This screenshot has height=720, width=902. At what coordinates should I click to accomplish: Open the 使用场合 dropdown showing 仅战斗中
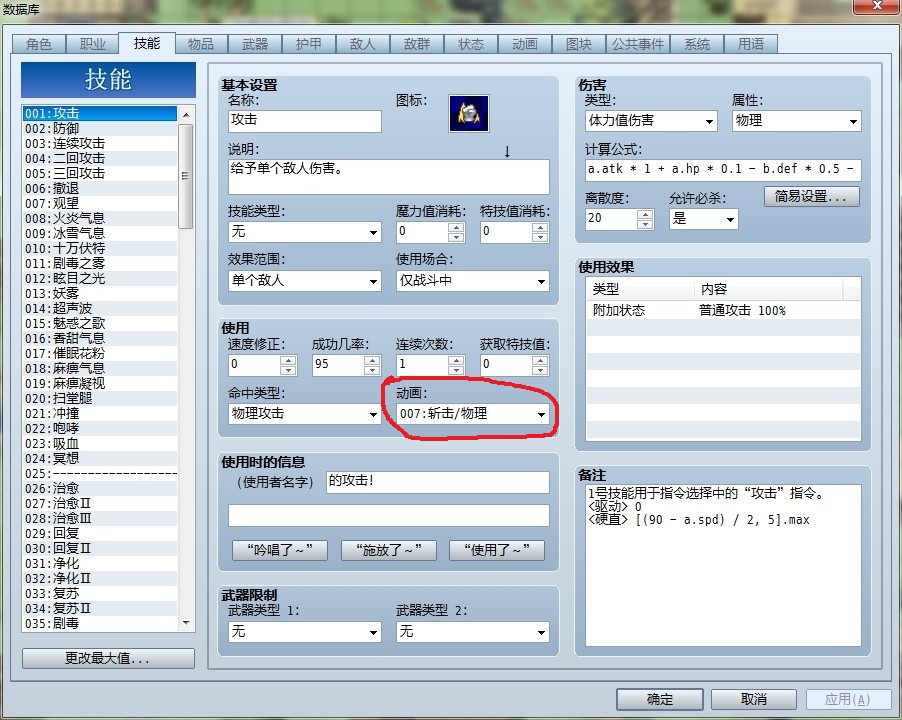(473, 281)
